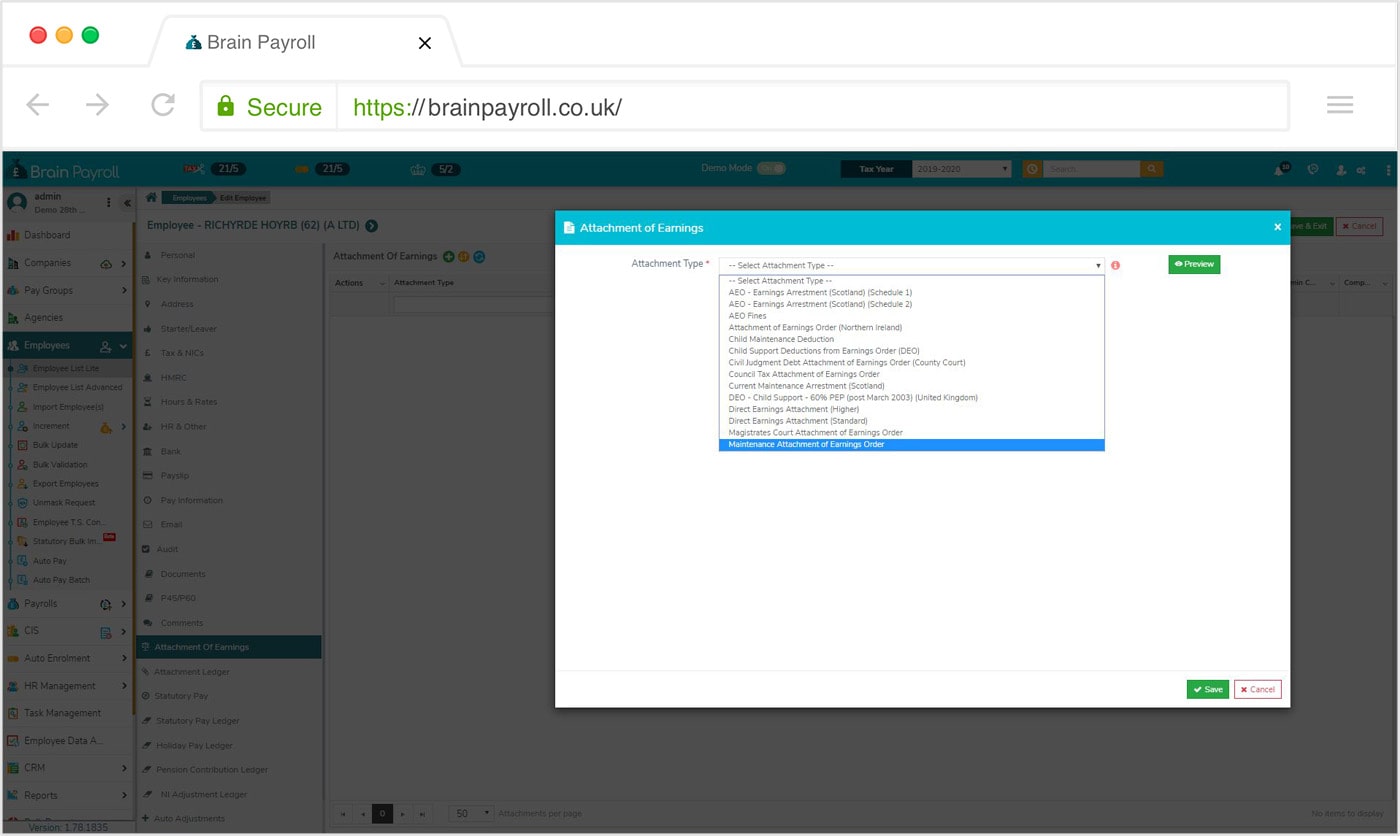
Task: Select Child Maintenance Deduction option
Action: [x=911, y=339]
